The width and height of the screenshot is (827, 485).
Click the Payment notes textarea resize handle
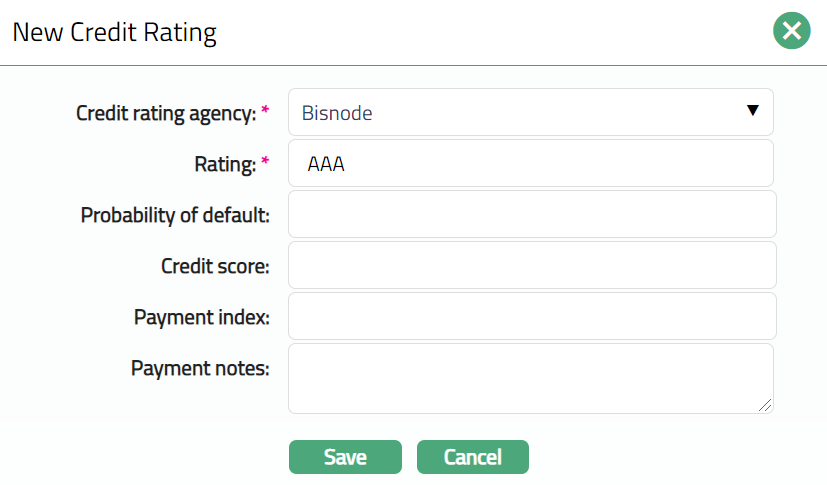click(765, 405)
